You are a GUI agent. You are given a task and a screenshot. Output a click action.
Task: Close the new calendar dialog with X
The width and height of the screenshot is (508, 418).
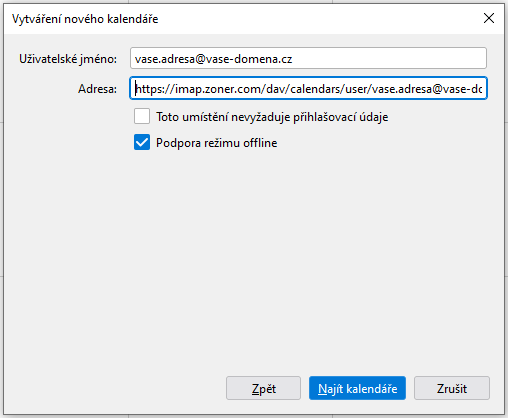click(489, 18)
